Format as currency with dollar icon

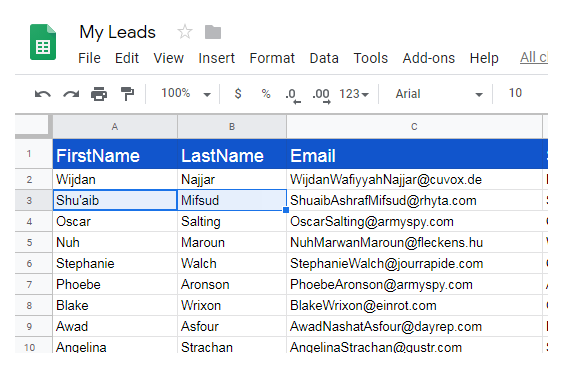point(238,94)
